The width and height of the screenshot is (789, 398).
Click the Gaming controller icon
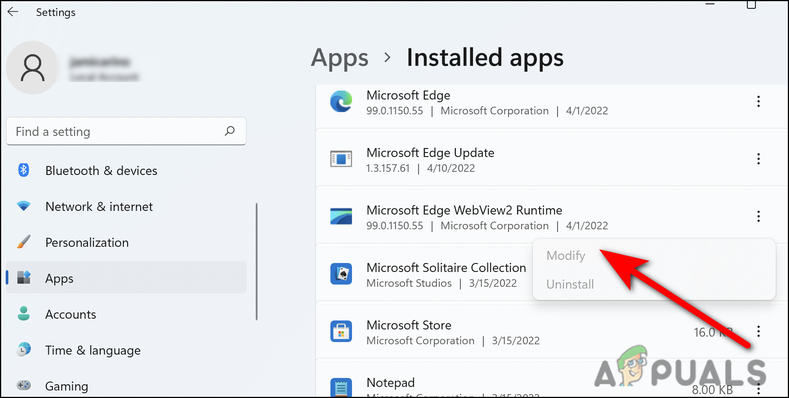point(24,386)
